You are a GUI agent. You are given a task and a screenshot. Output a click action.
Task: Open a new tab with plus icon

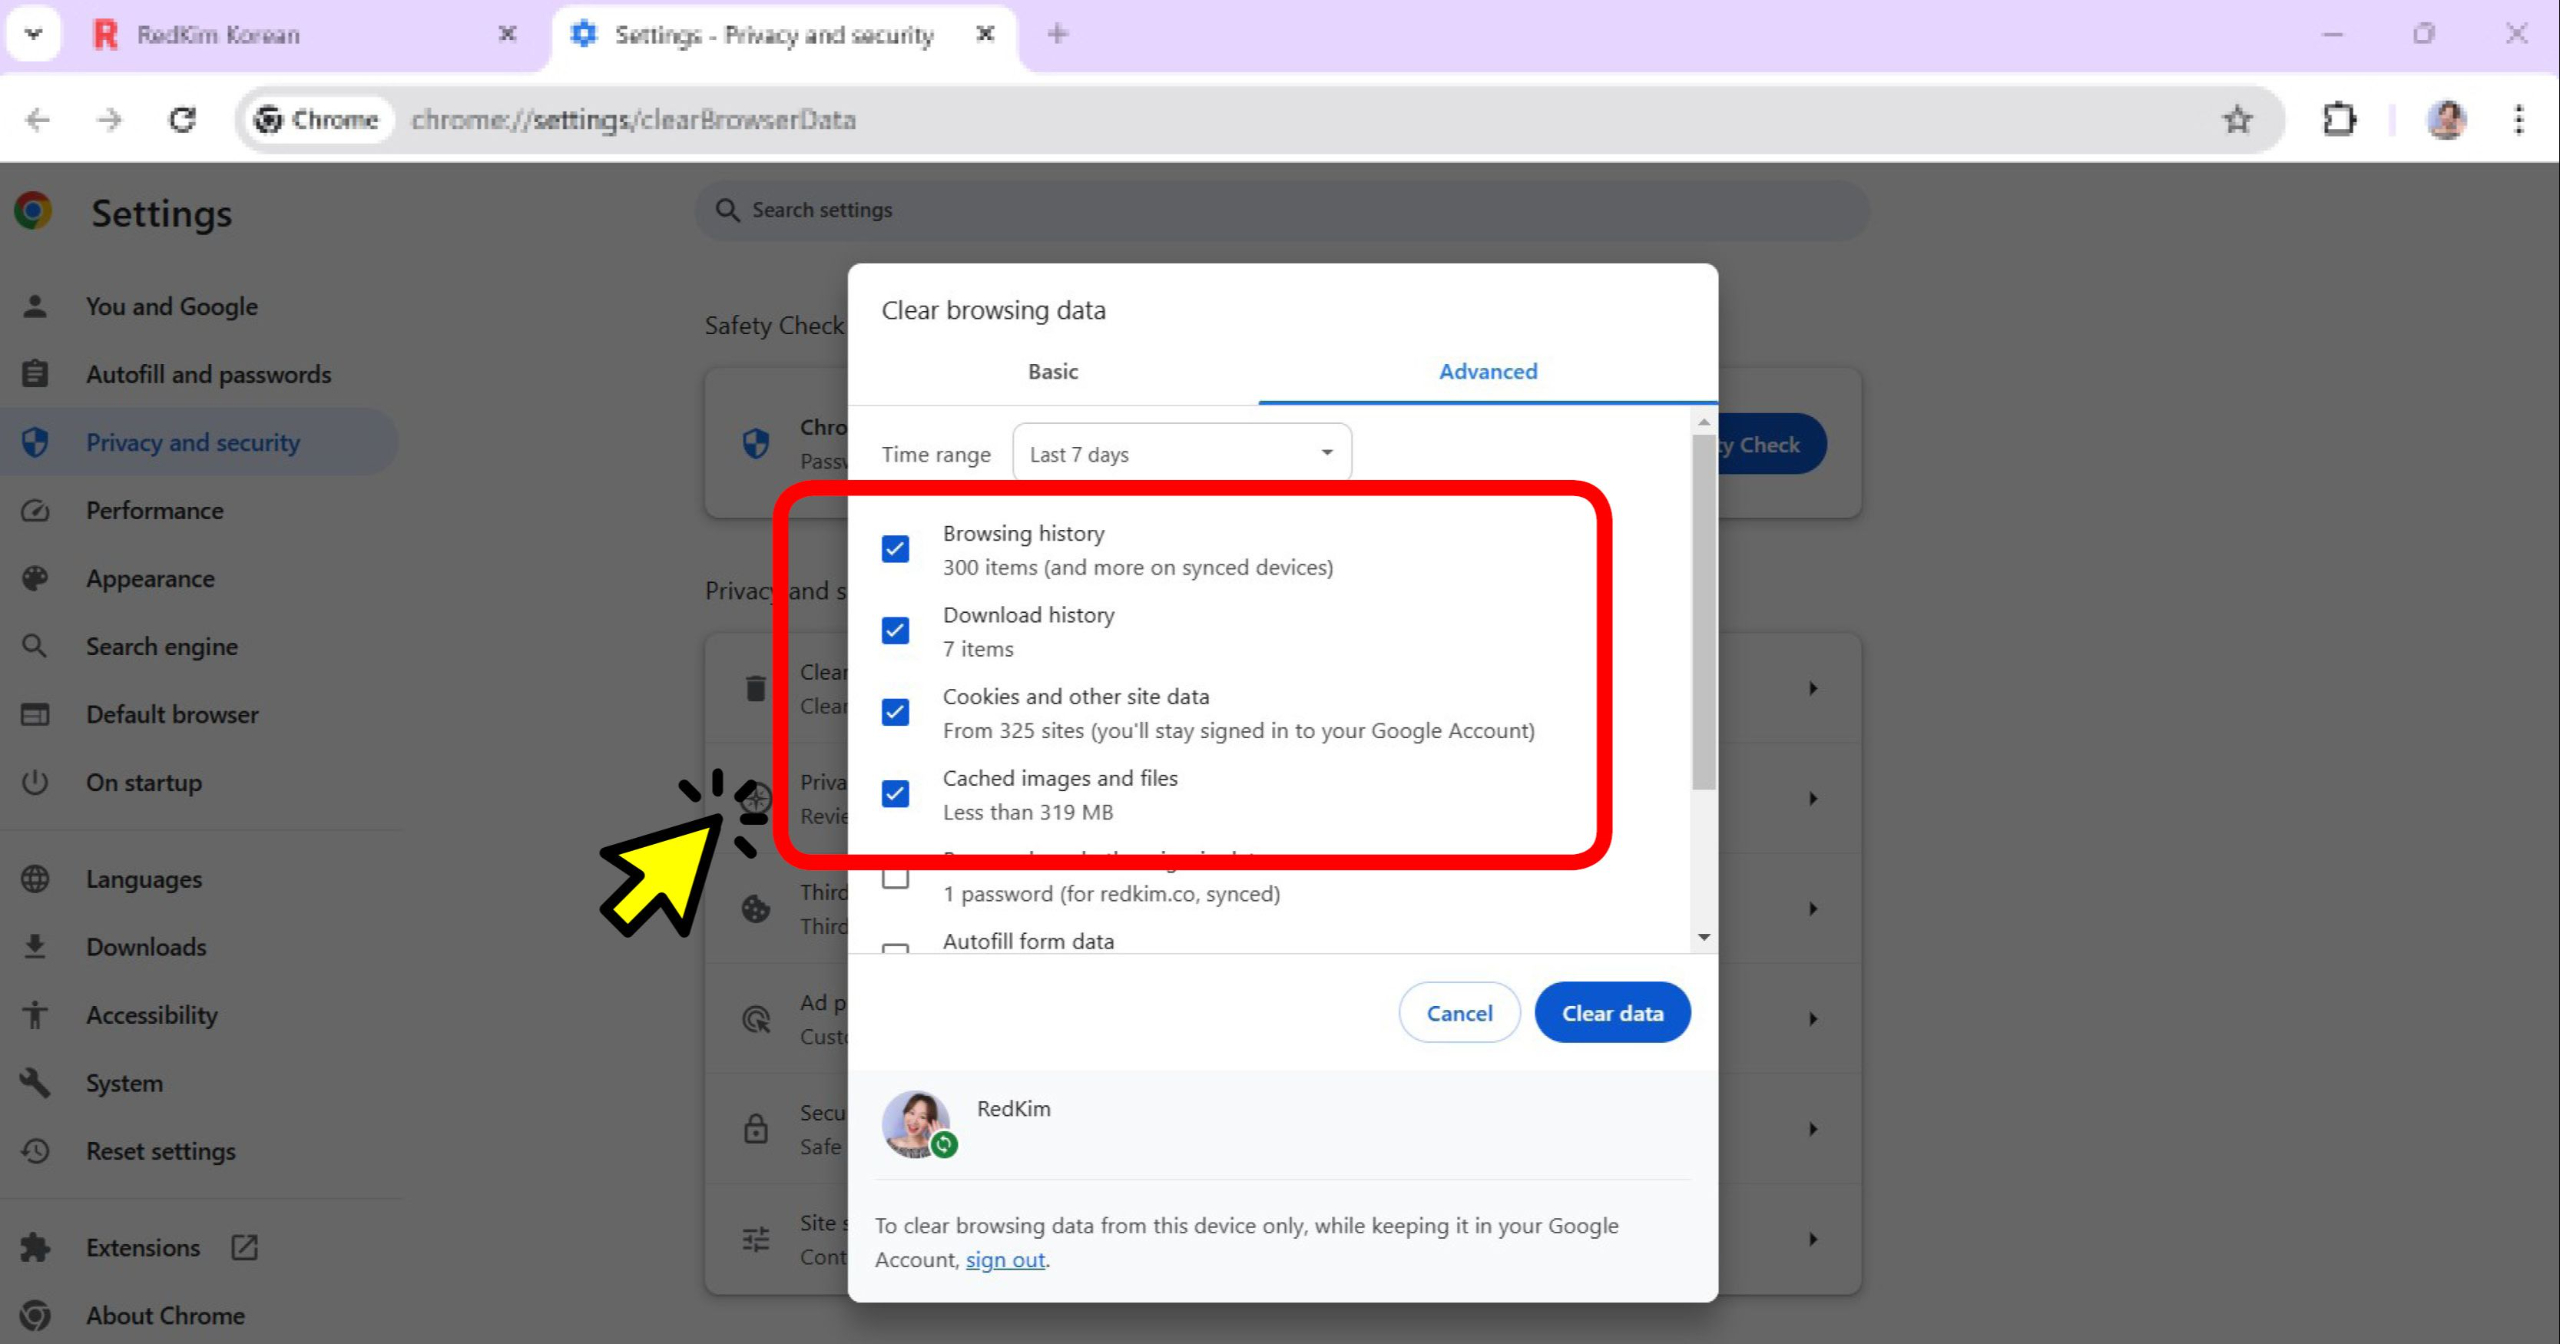(x=1057, y=34)
